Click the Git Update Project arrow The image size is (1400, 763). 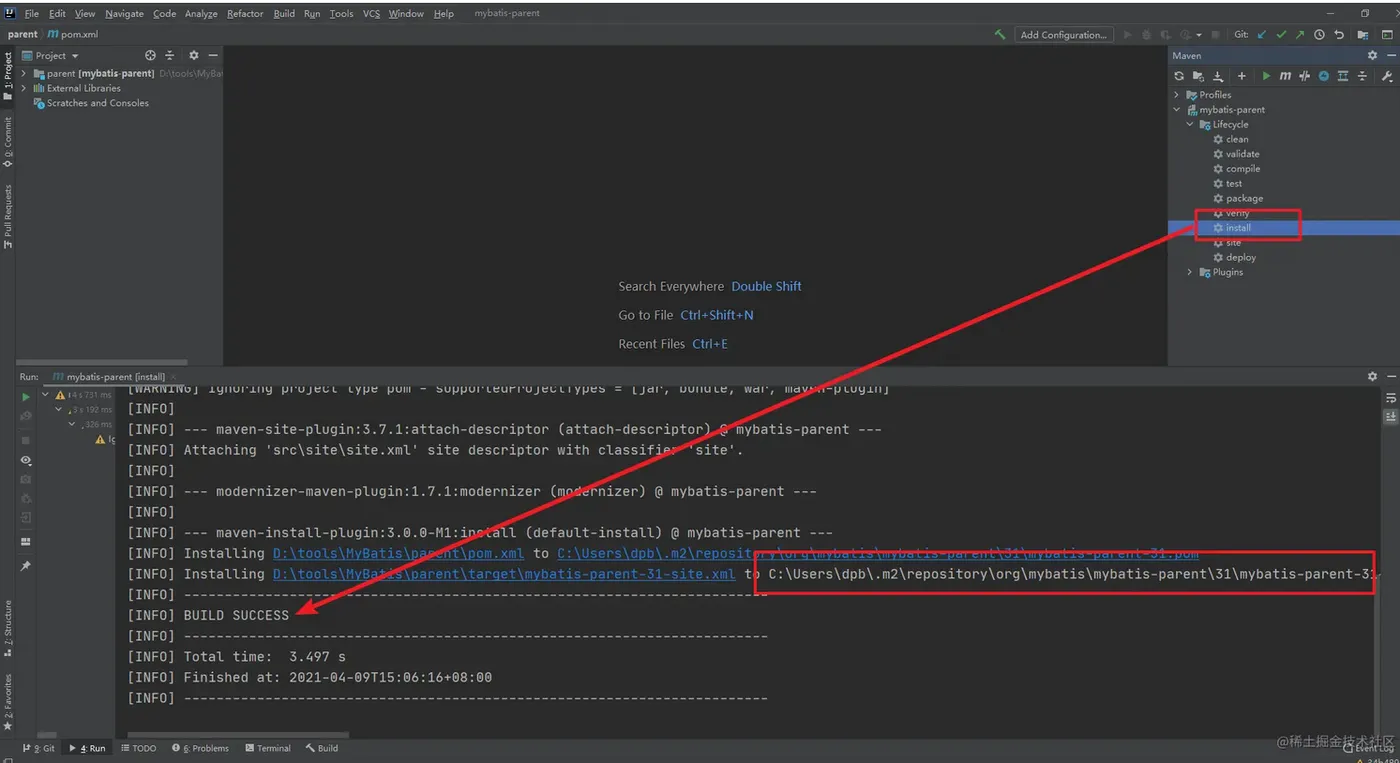(x=1262, y=34)
